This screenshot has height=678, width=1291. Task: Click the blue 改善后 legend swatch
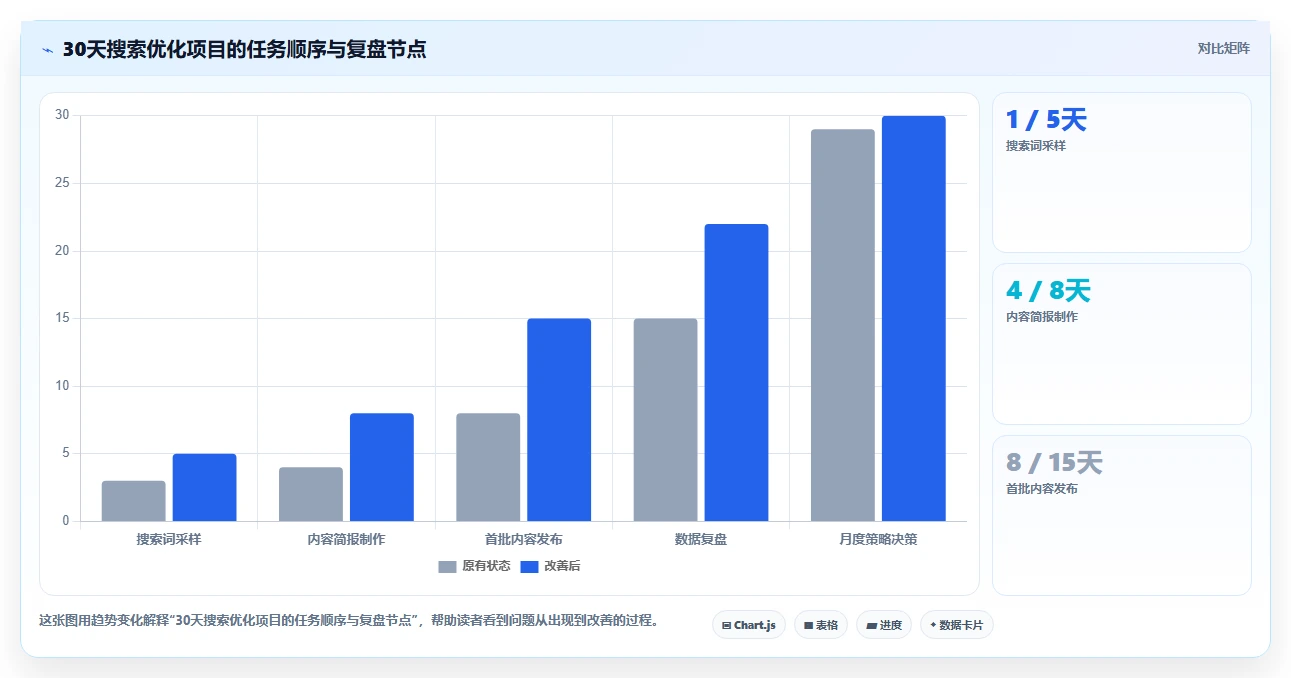tap(529, 567)
